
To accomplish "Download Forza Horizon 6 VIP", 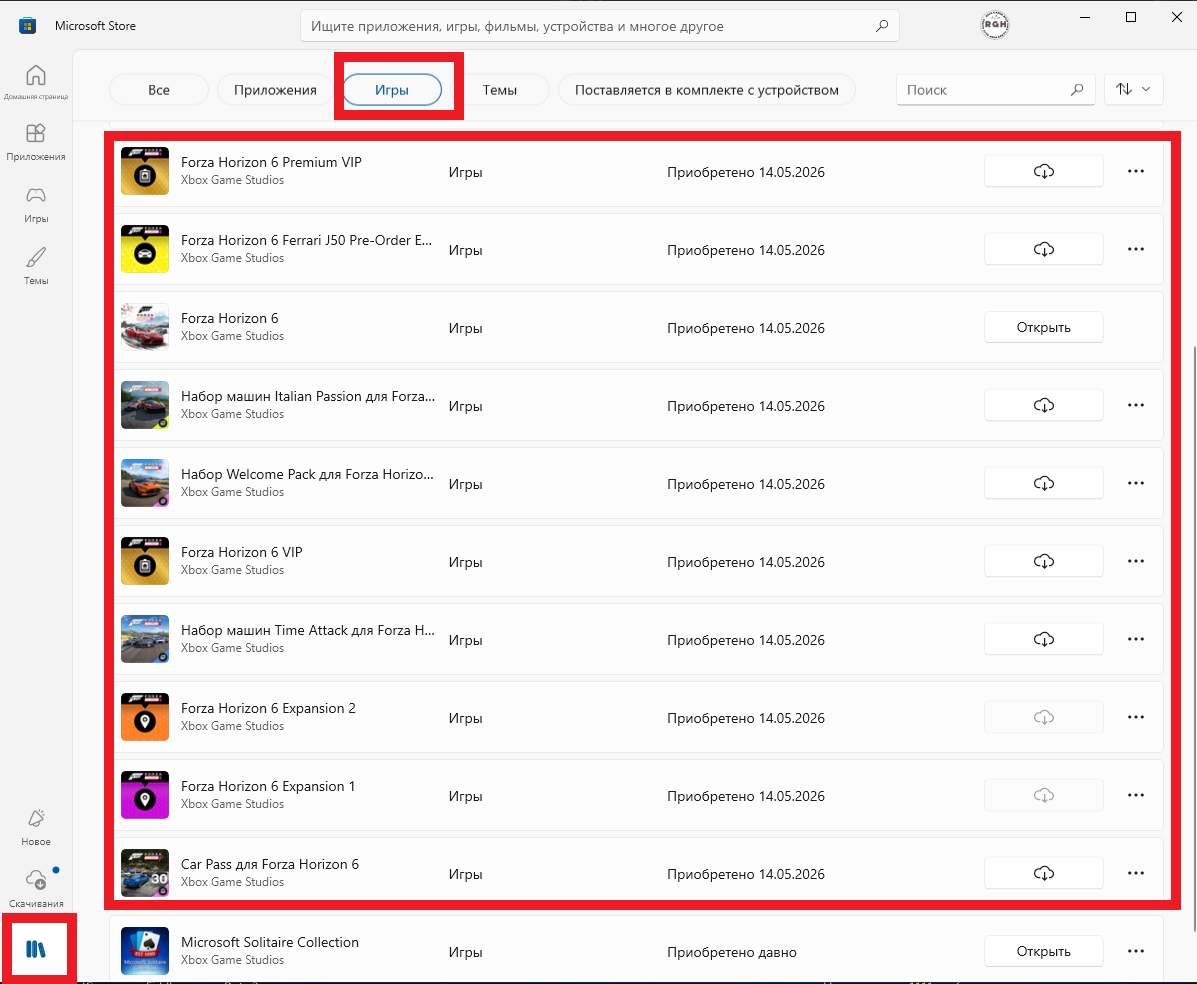I will coord(1044,561).
